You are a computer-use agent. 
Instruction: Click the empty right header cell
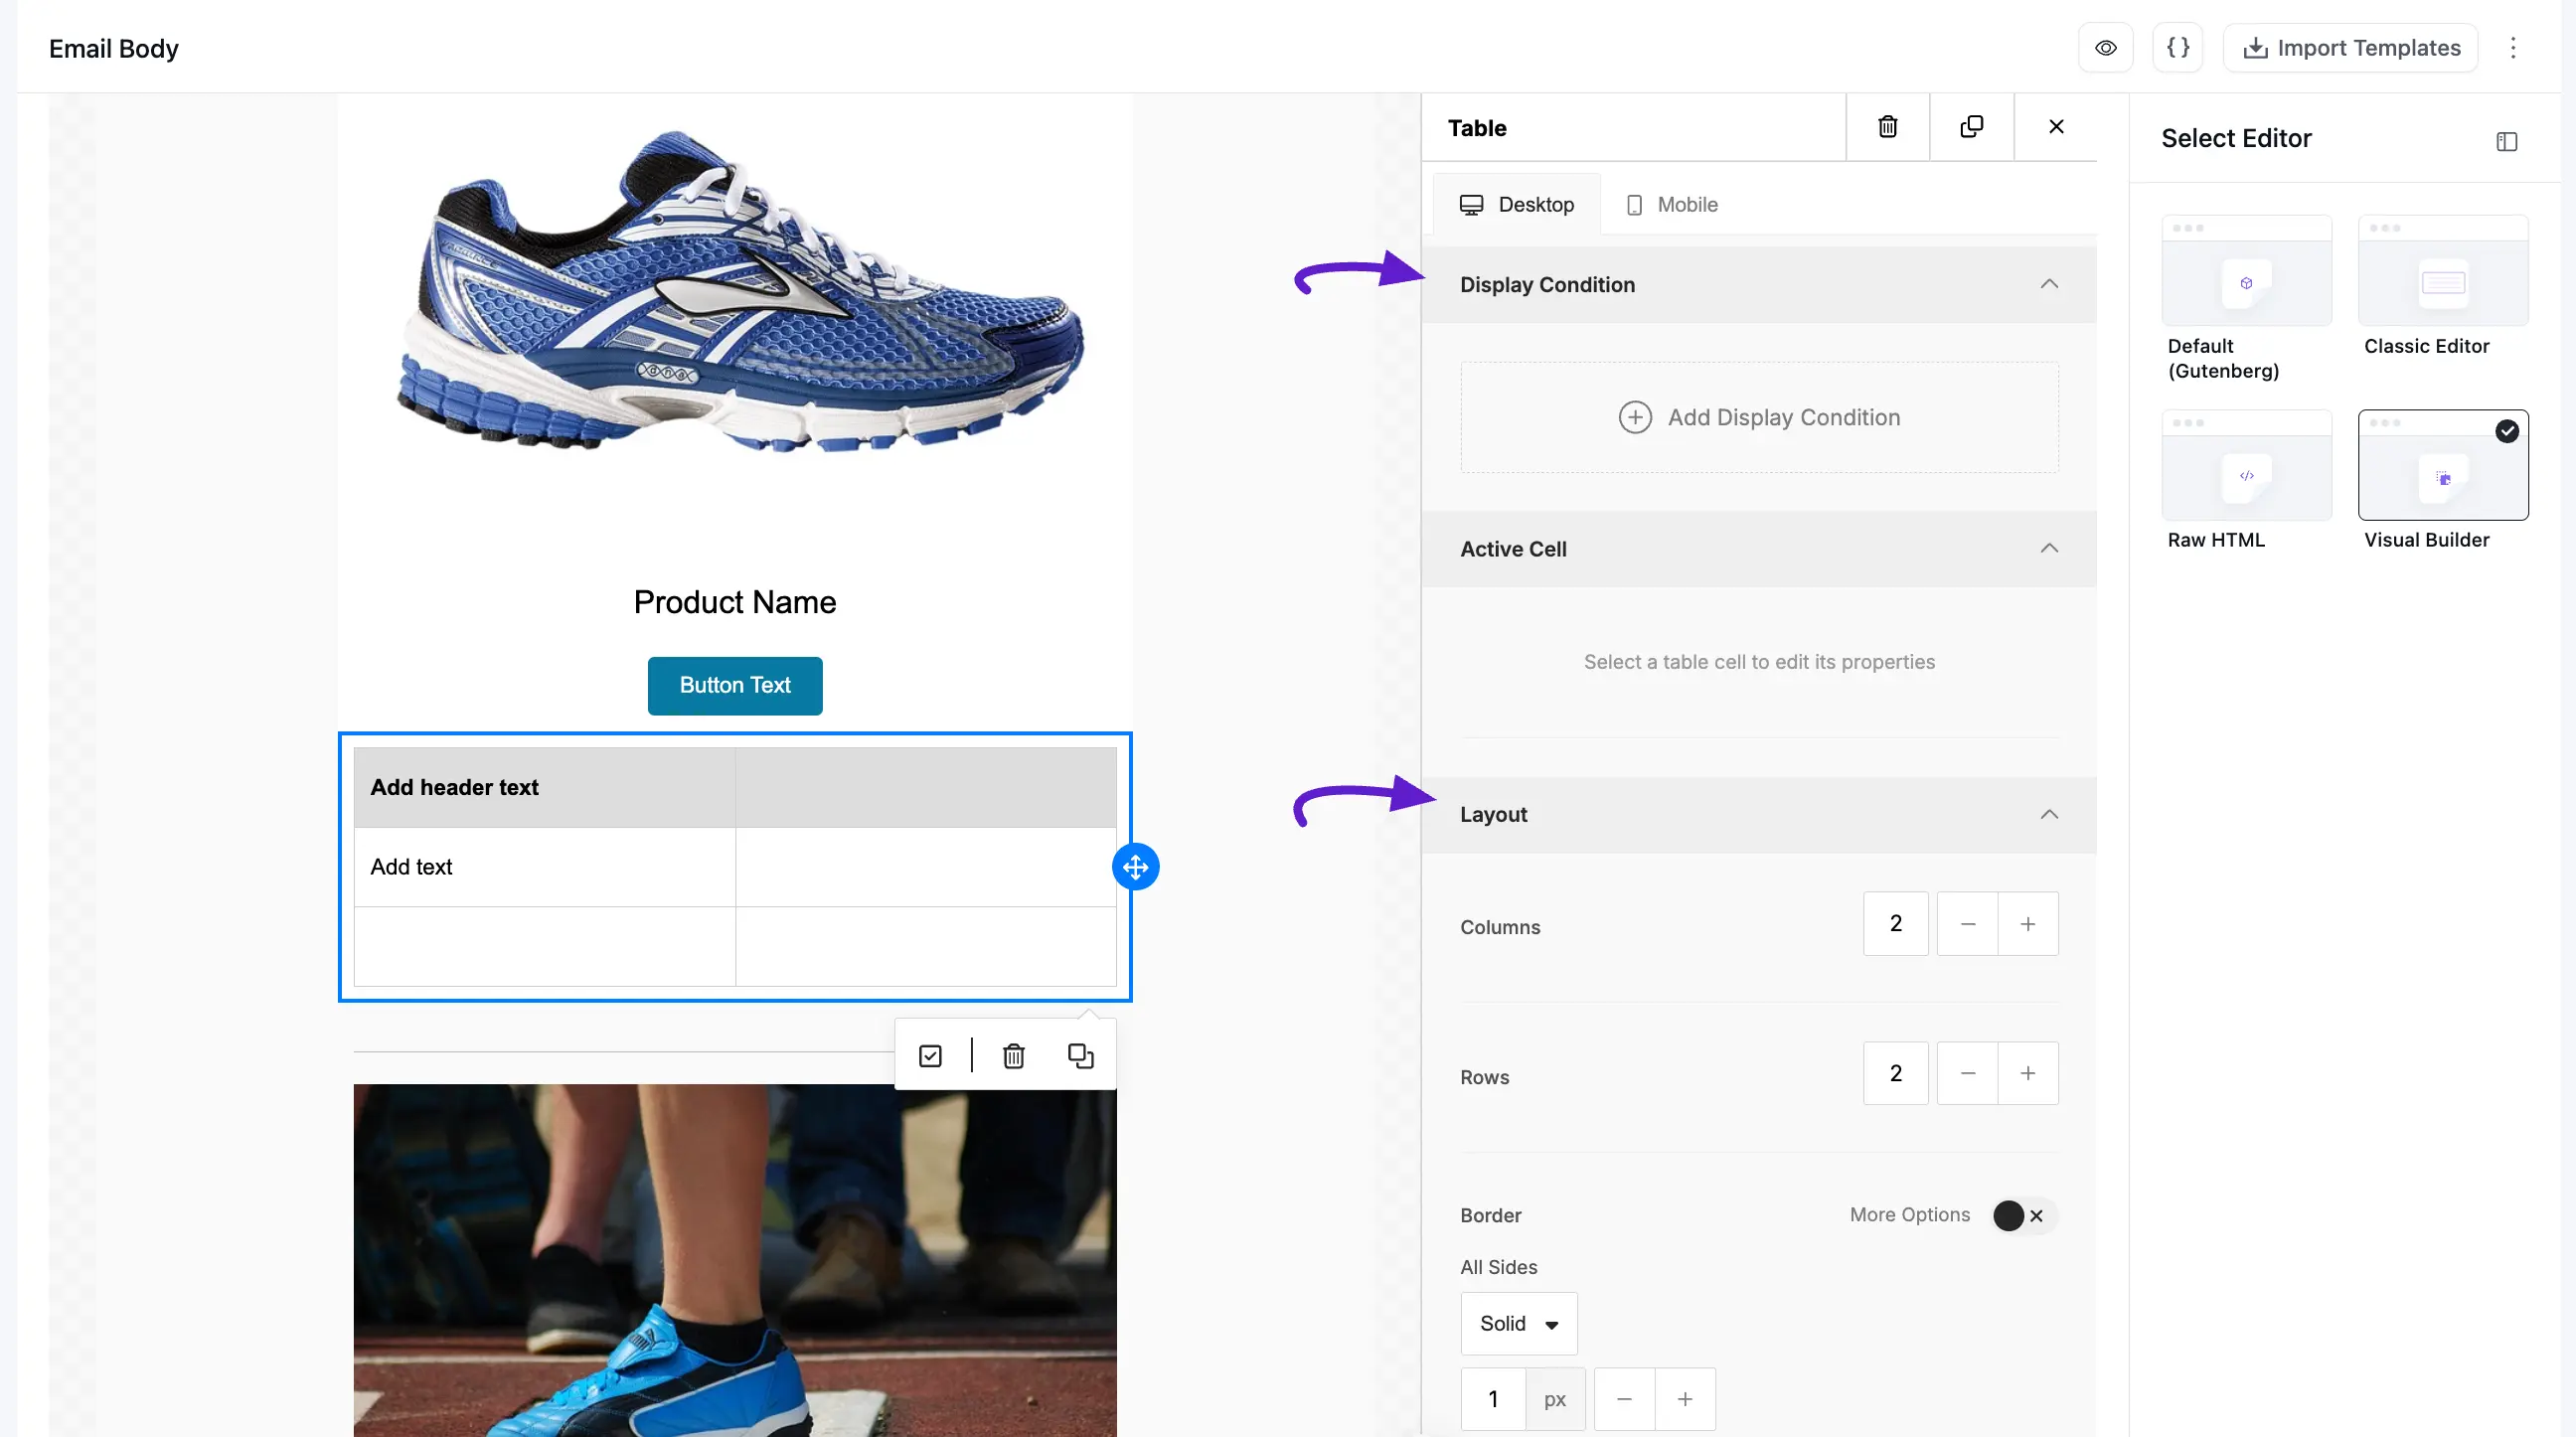click(926, 788)
